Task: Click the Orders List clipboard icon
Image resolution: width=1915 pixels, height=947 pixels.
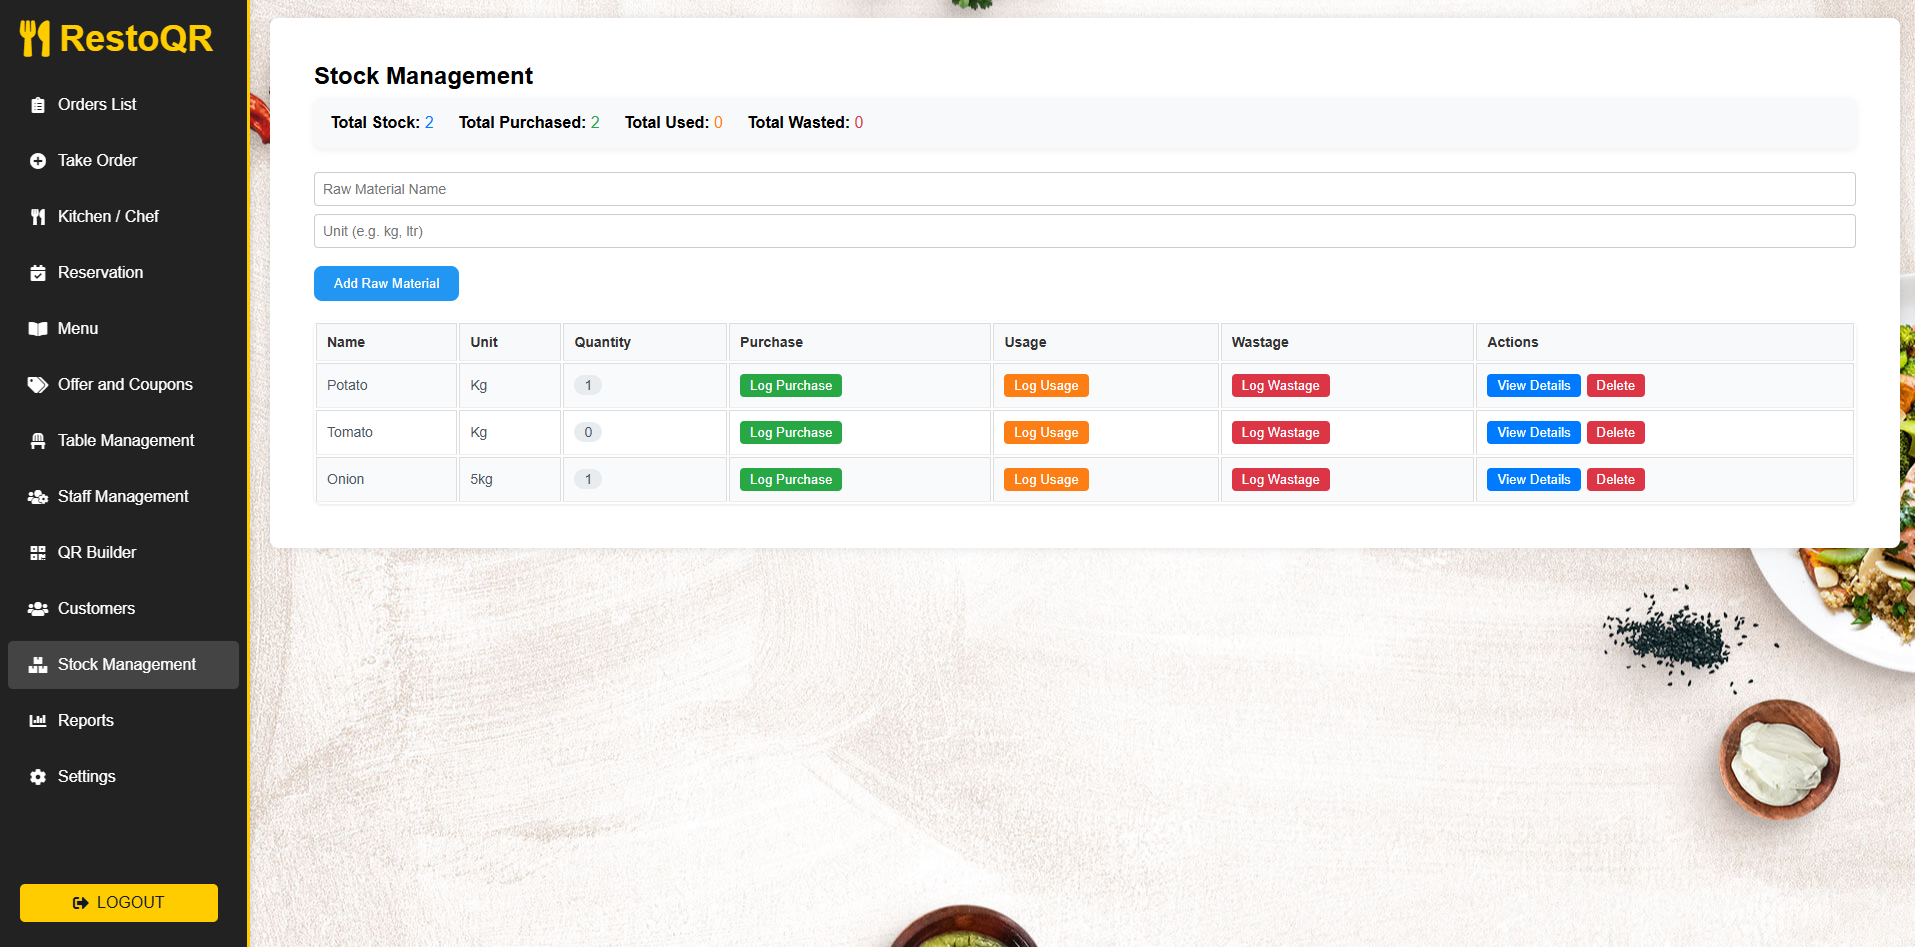Action: (x=38, y=105)
